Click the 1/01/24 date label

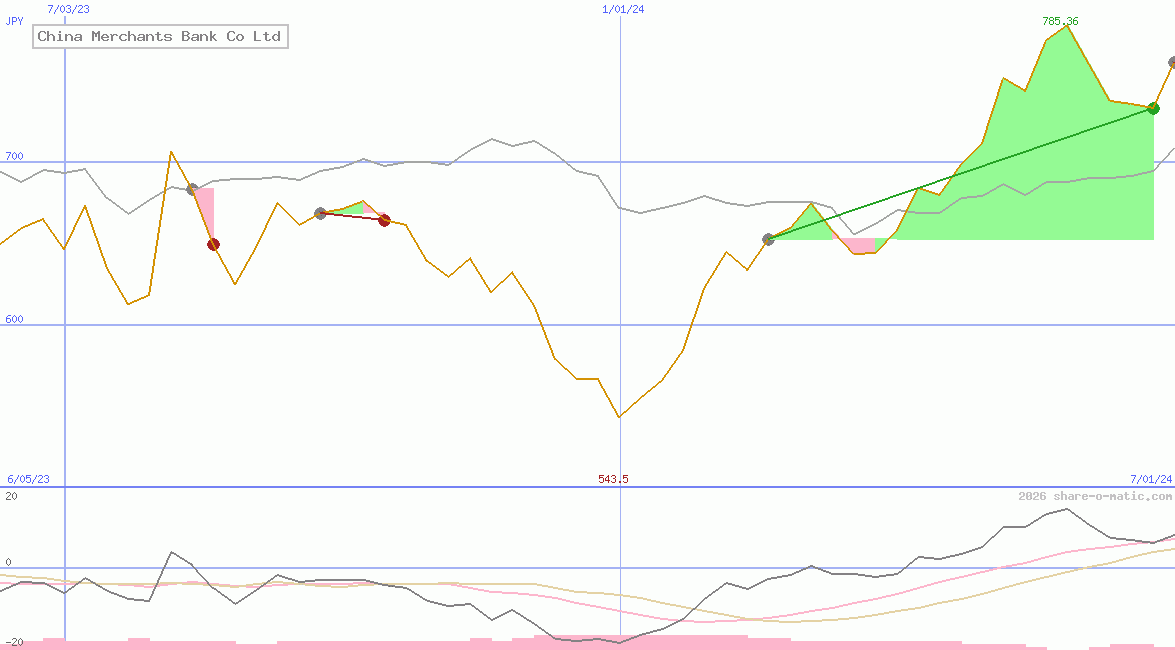pos(623,9)
